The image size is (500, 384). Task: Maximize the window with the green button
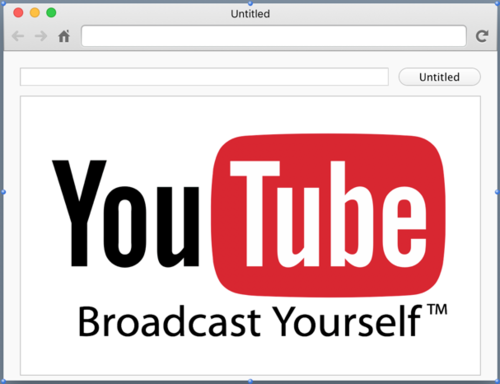pos(51,13)
